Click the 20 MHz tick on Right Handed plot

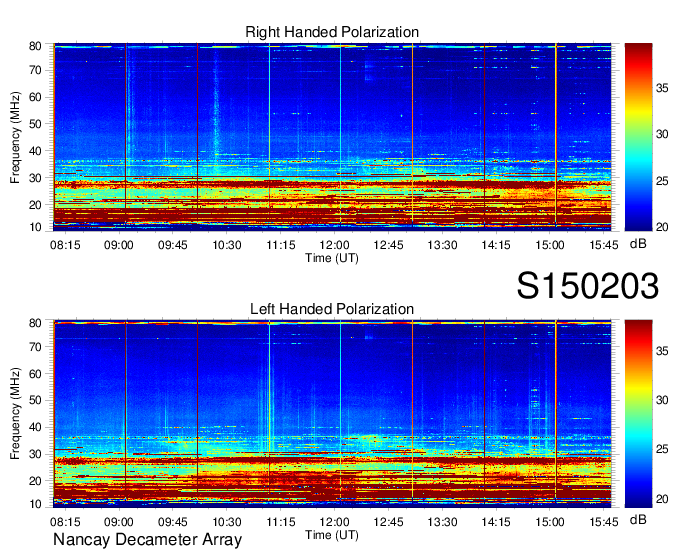(35, 205)
